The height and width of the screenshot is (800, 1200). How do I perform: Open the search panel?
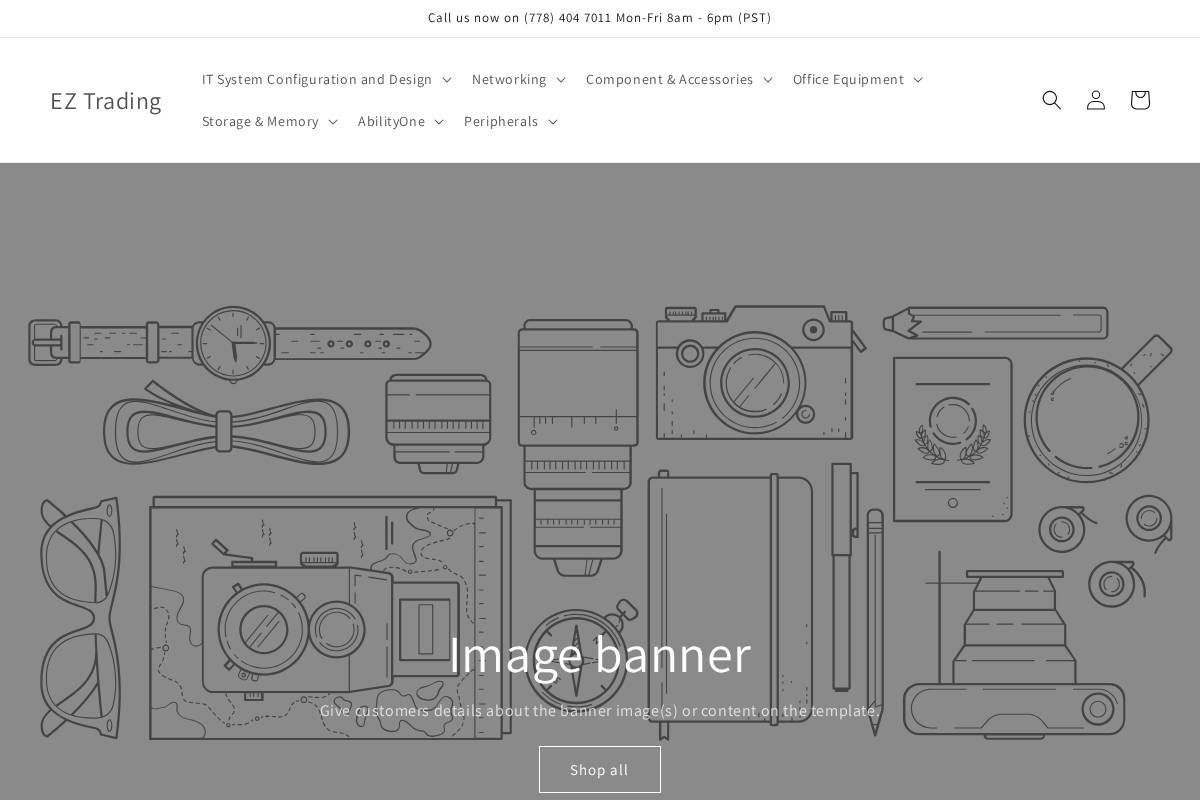pyautogui.click(x=1052, y=100)
